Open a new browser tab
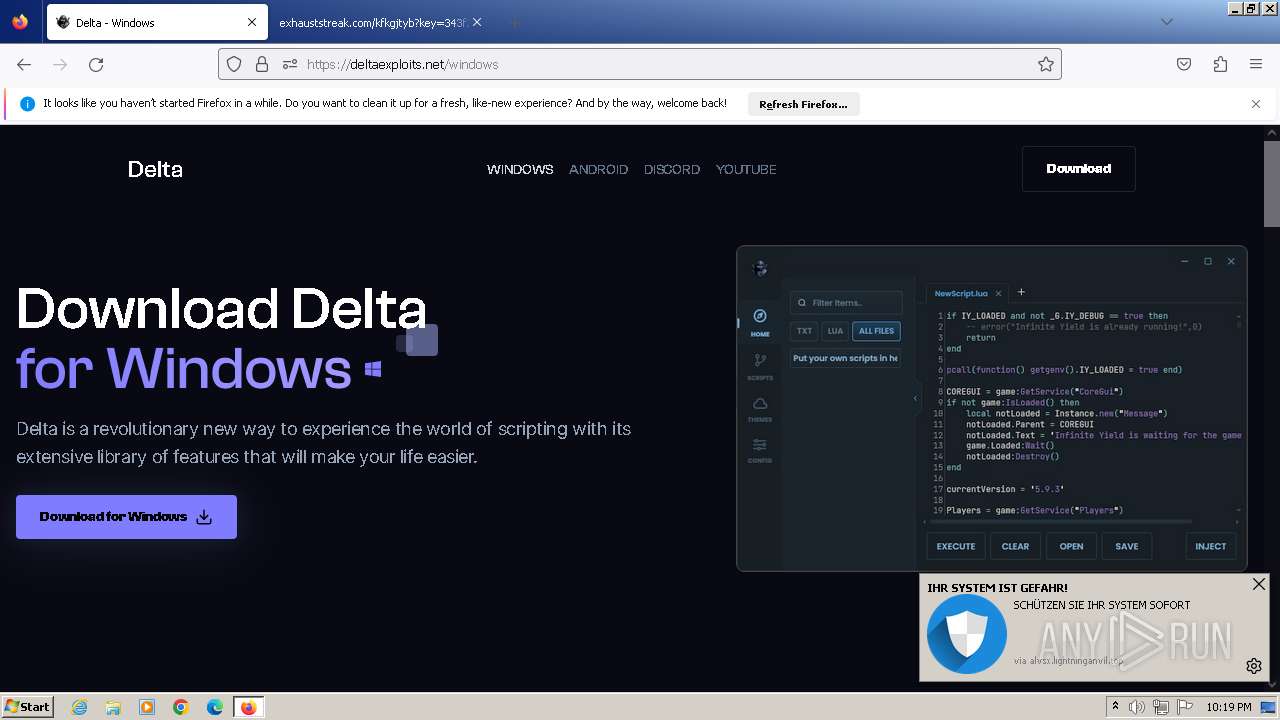This screenshot has height=720, width=1280. (514, 22)
